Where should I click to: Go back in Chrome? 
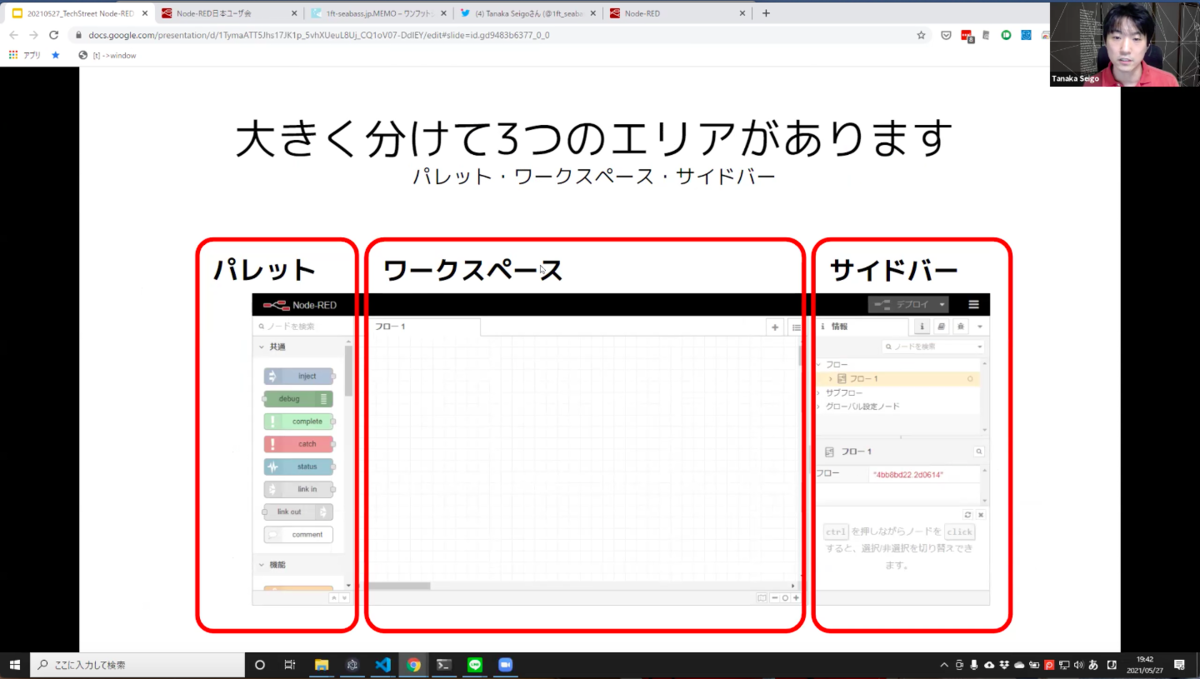tap(14, 35)
